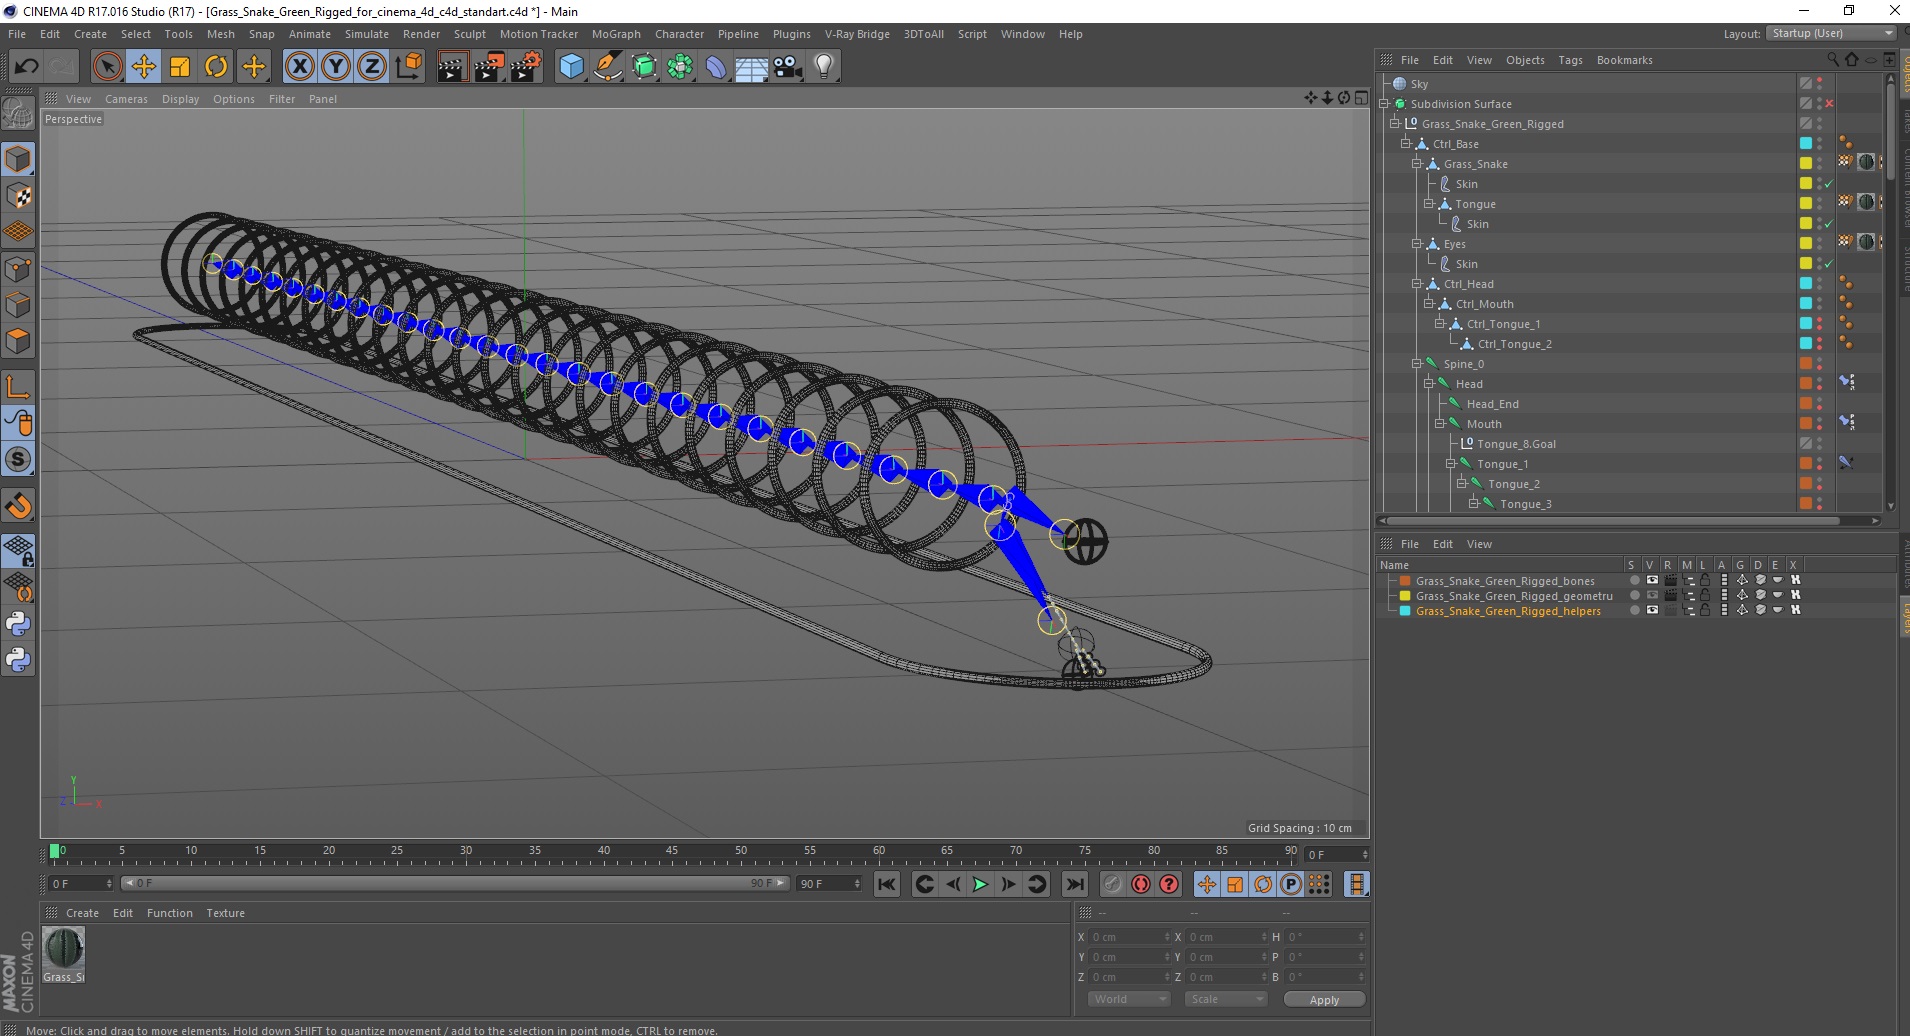Click the Grass_Snake_Green_Rigged_bones layer color swatch

click(x=1405, y=581)
